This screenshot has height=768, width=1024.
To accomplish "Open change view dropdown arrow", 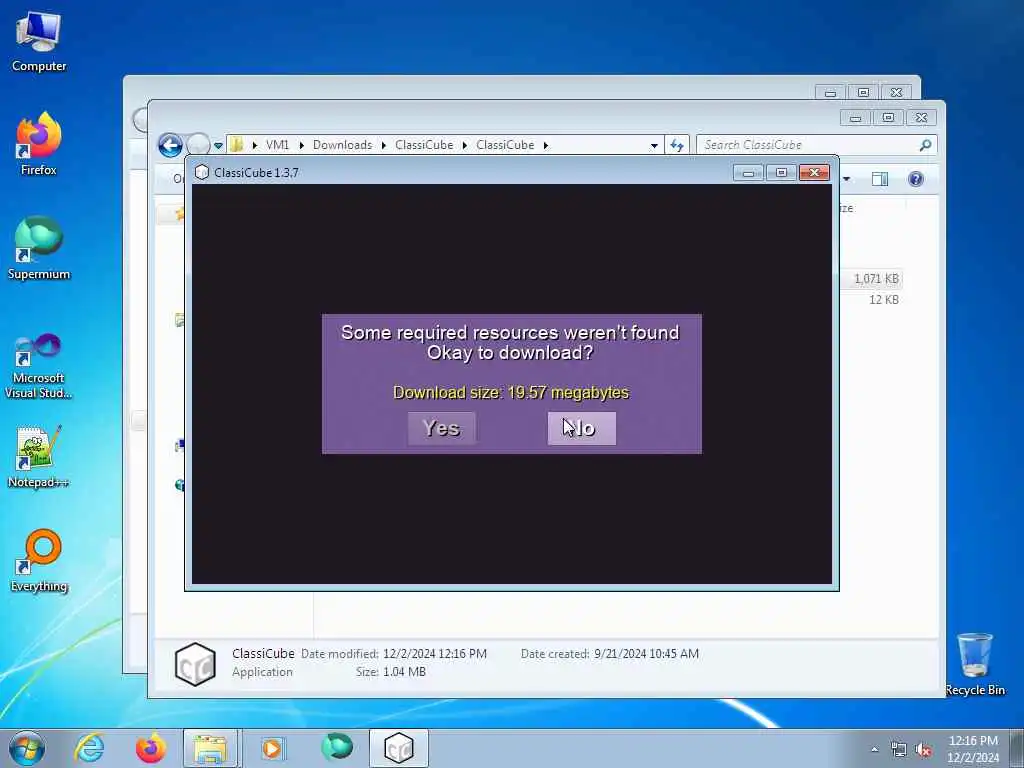I will (846, 179).
